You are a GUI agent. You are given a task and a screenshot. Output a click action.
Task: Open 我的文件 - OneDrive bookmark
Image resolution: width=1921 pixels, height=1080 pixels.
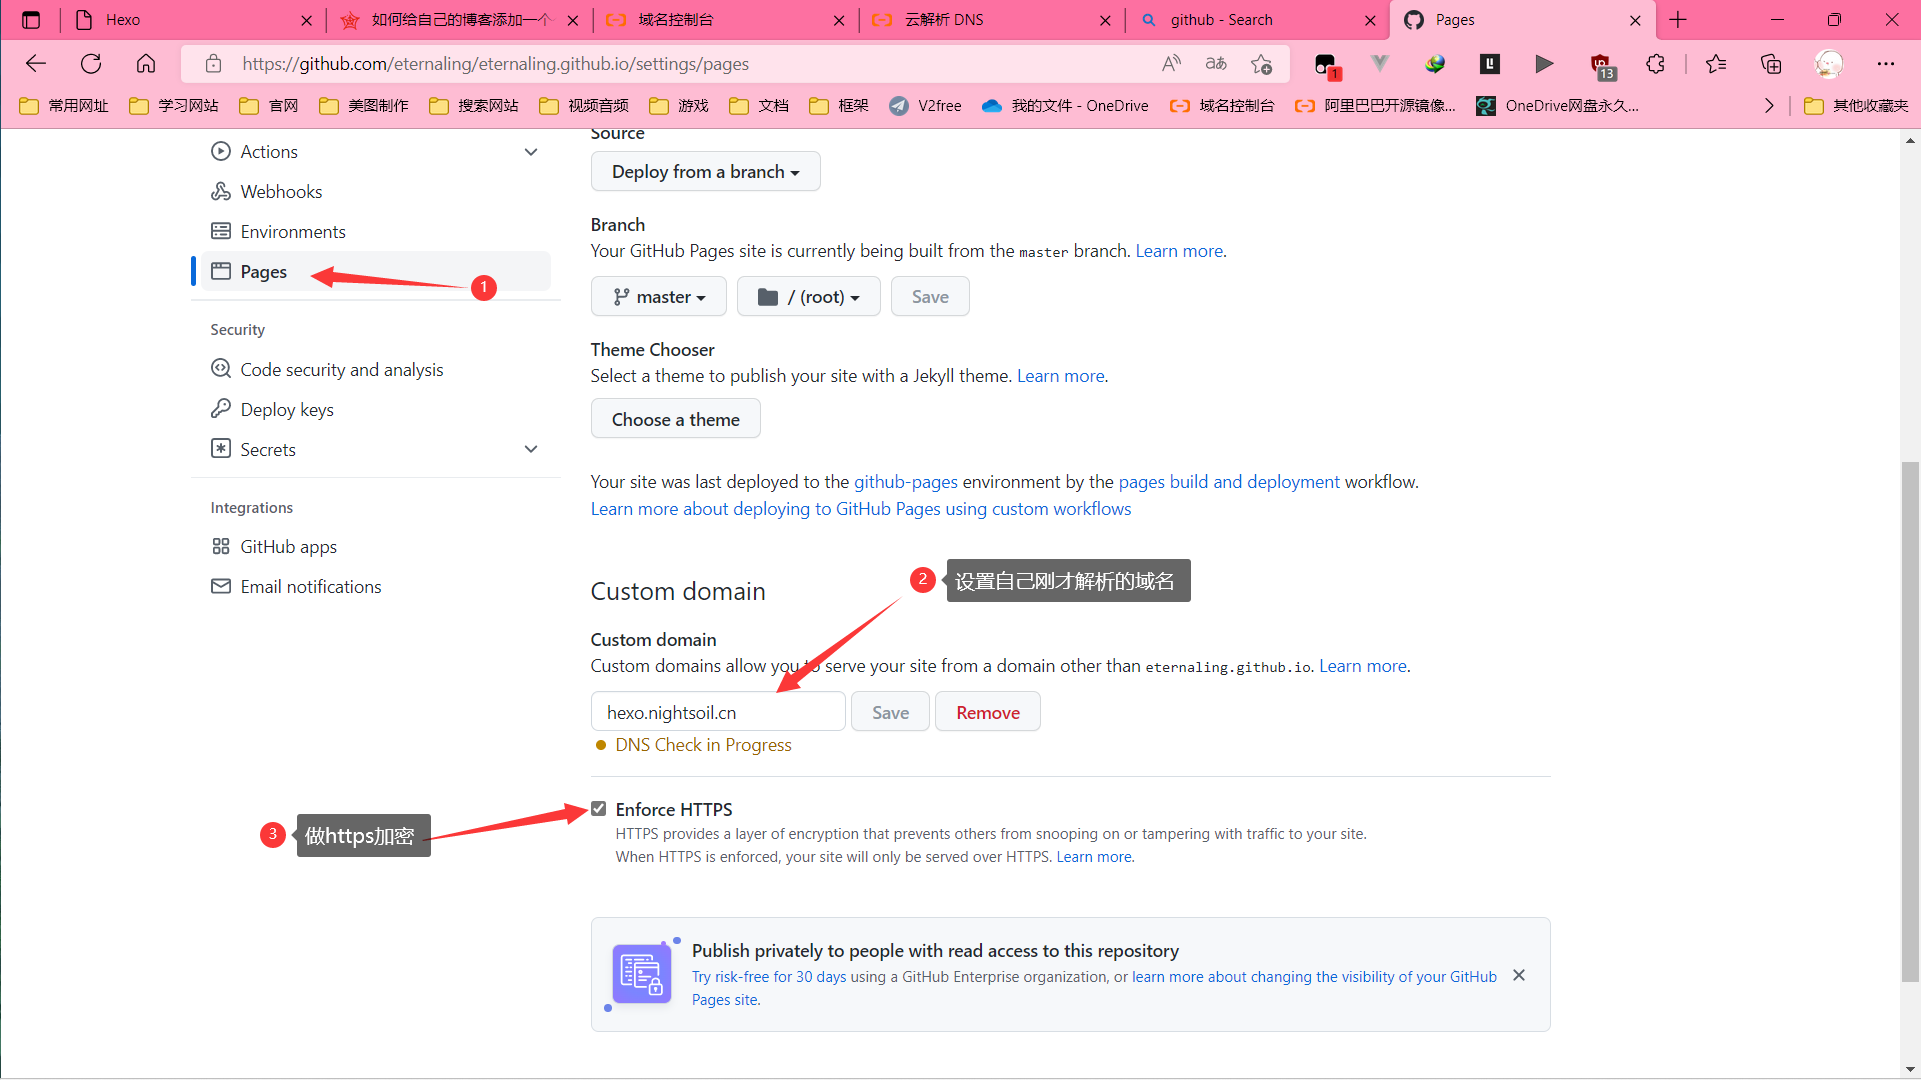coord(1065,106)
